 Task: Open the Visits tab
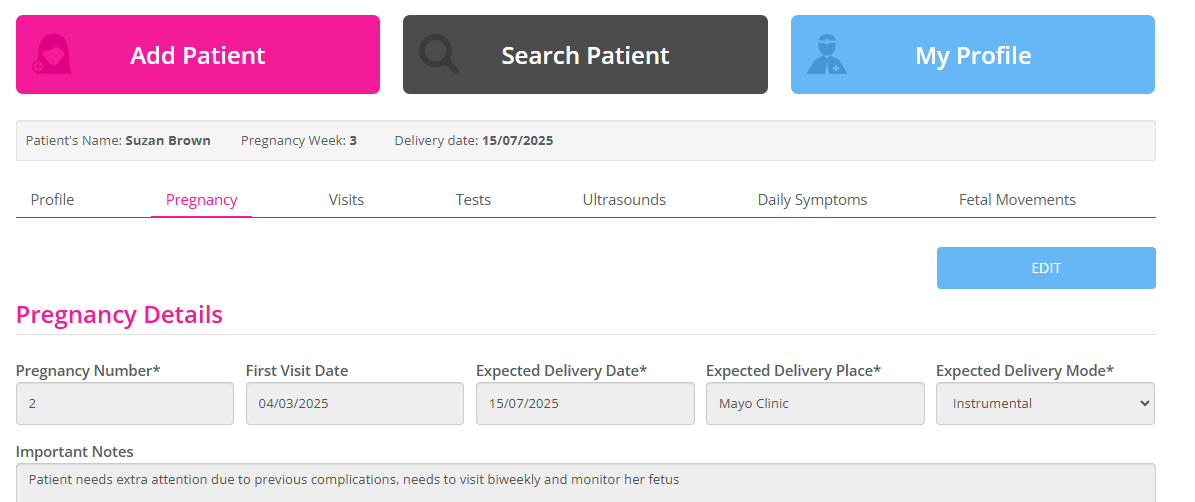tap(346, 200)
